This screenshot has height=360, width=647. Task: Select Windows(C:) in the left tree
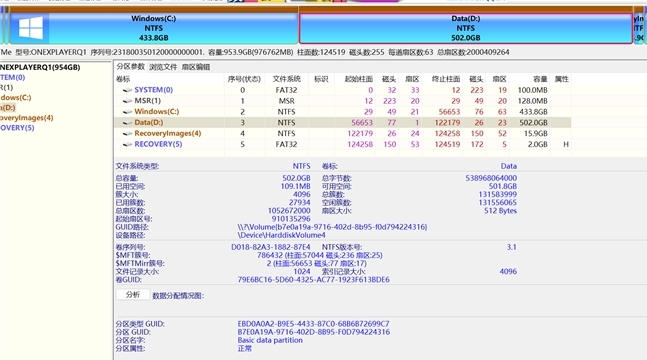pyautogui.click(x=16, y=97)
